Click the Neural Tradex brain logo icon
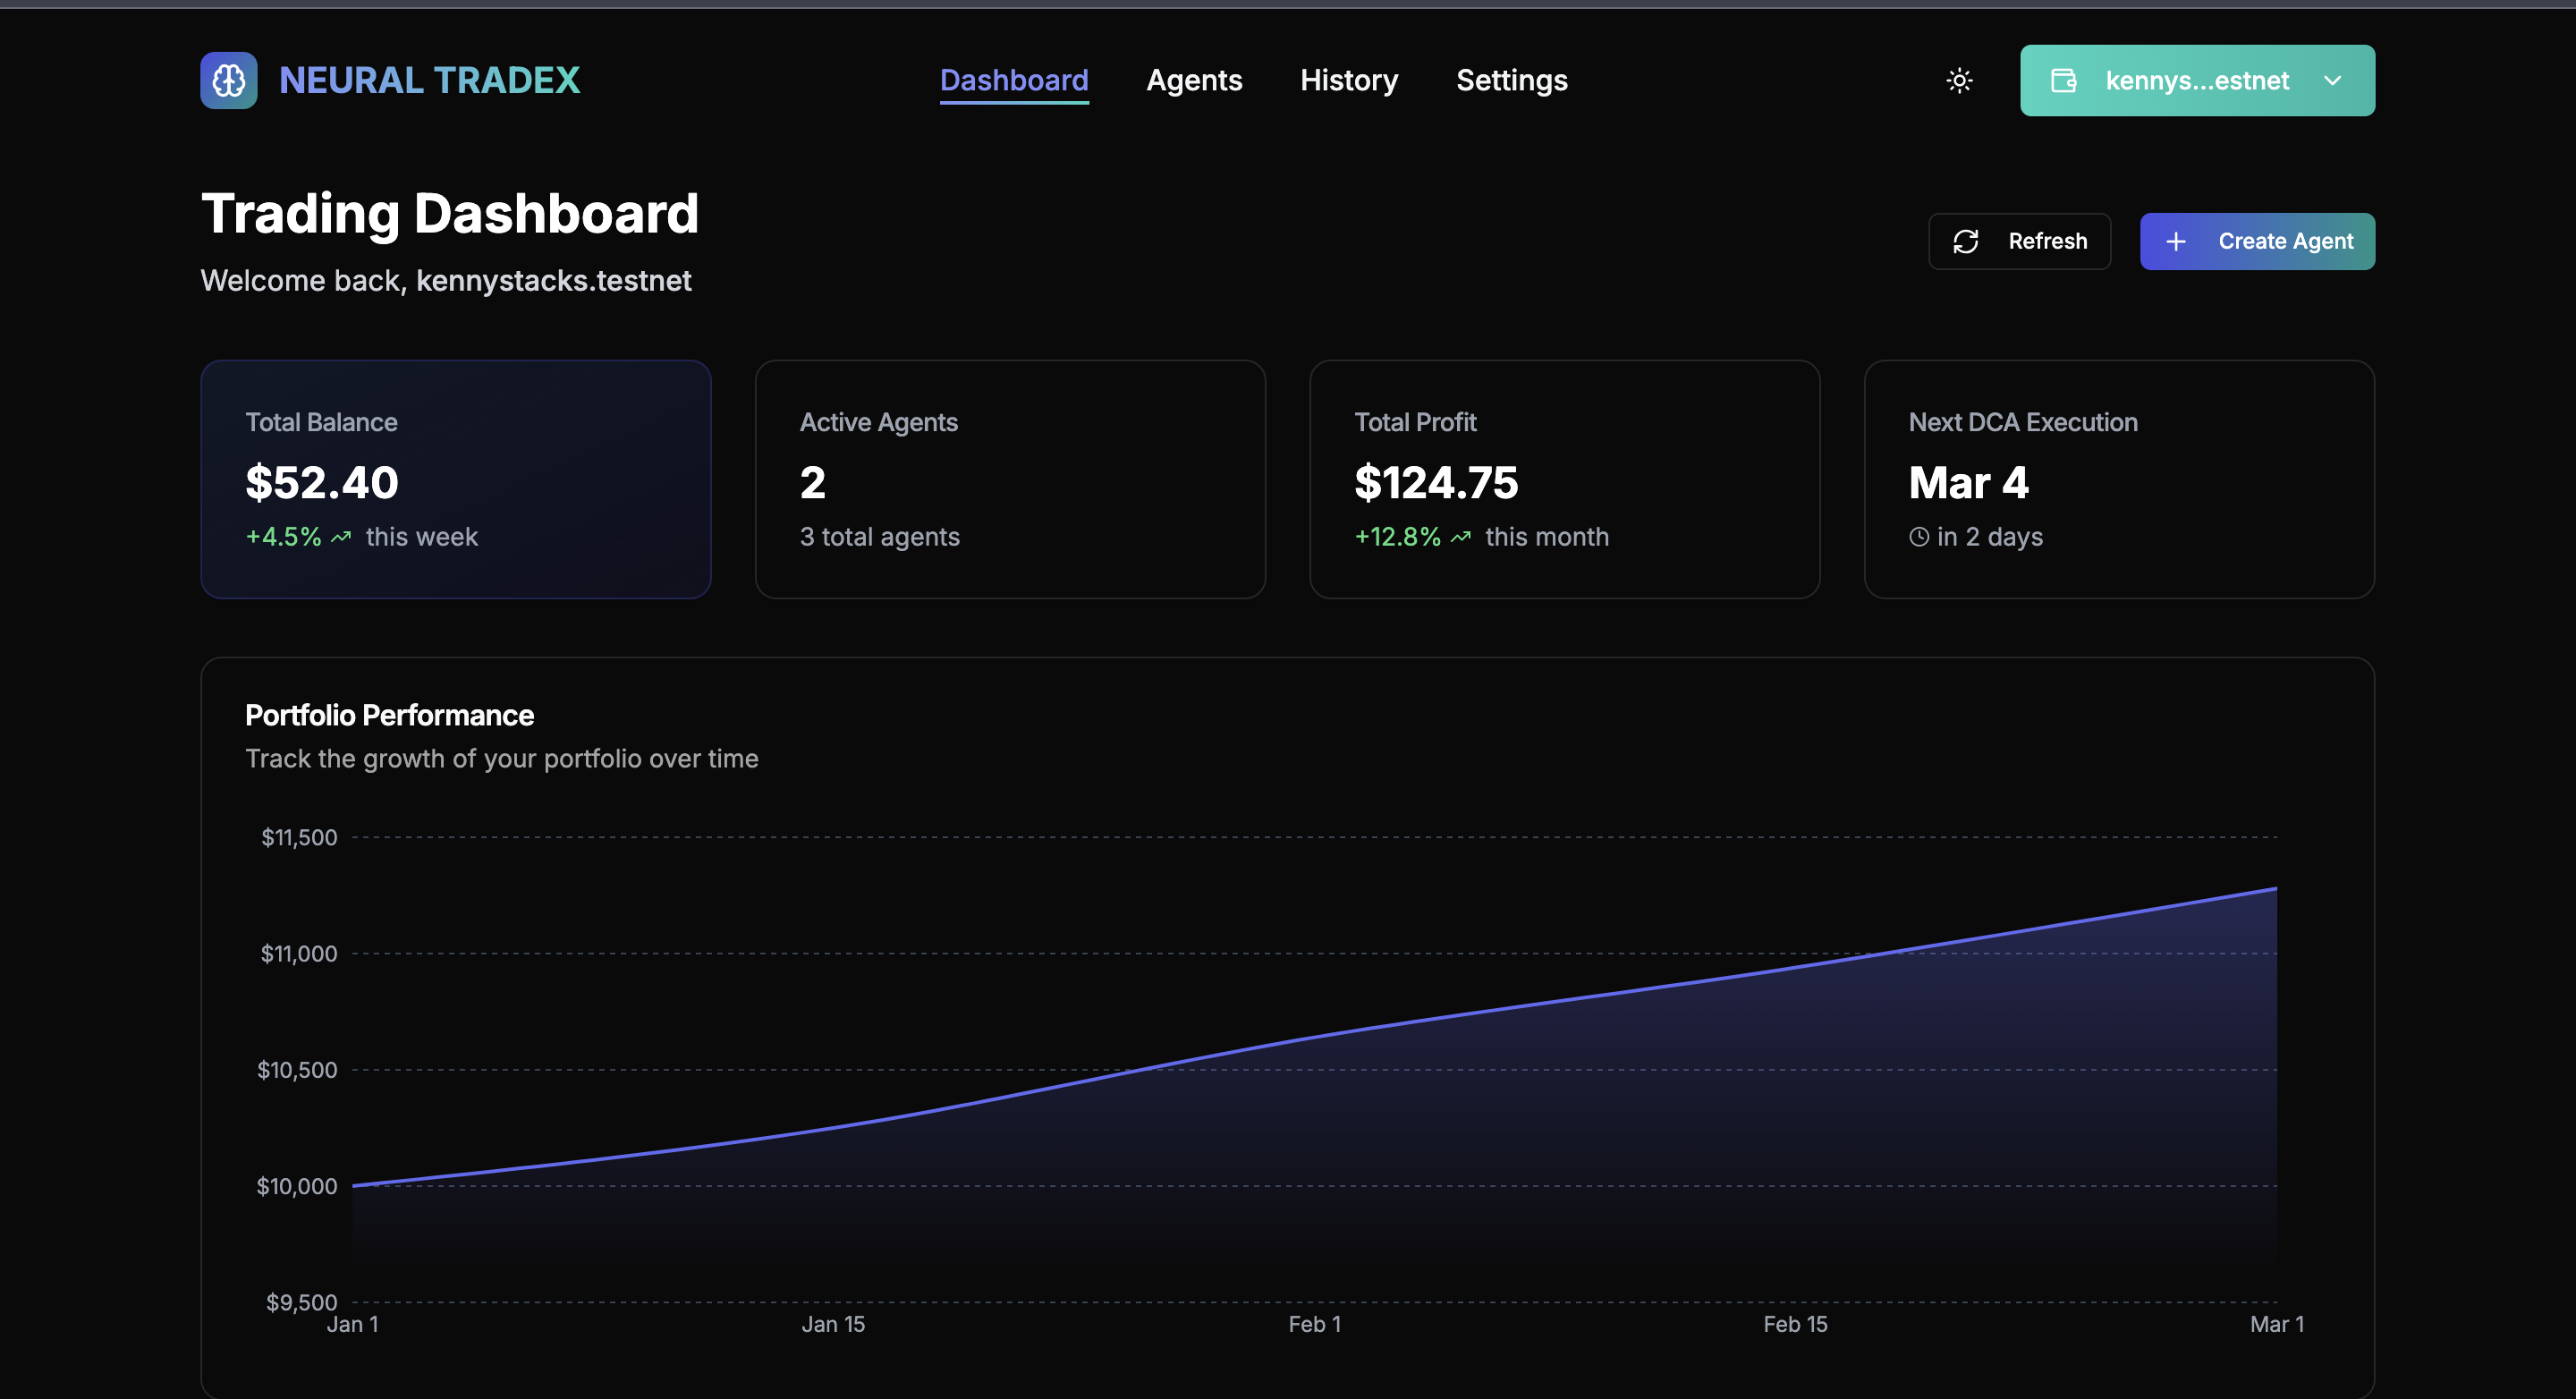Image resolution: width=2576 pixels, height=1399 pixels. (x=228, y=80)
